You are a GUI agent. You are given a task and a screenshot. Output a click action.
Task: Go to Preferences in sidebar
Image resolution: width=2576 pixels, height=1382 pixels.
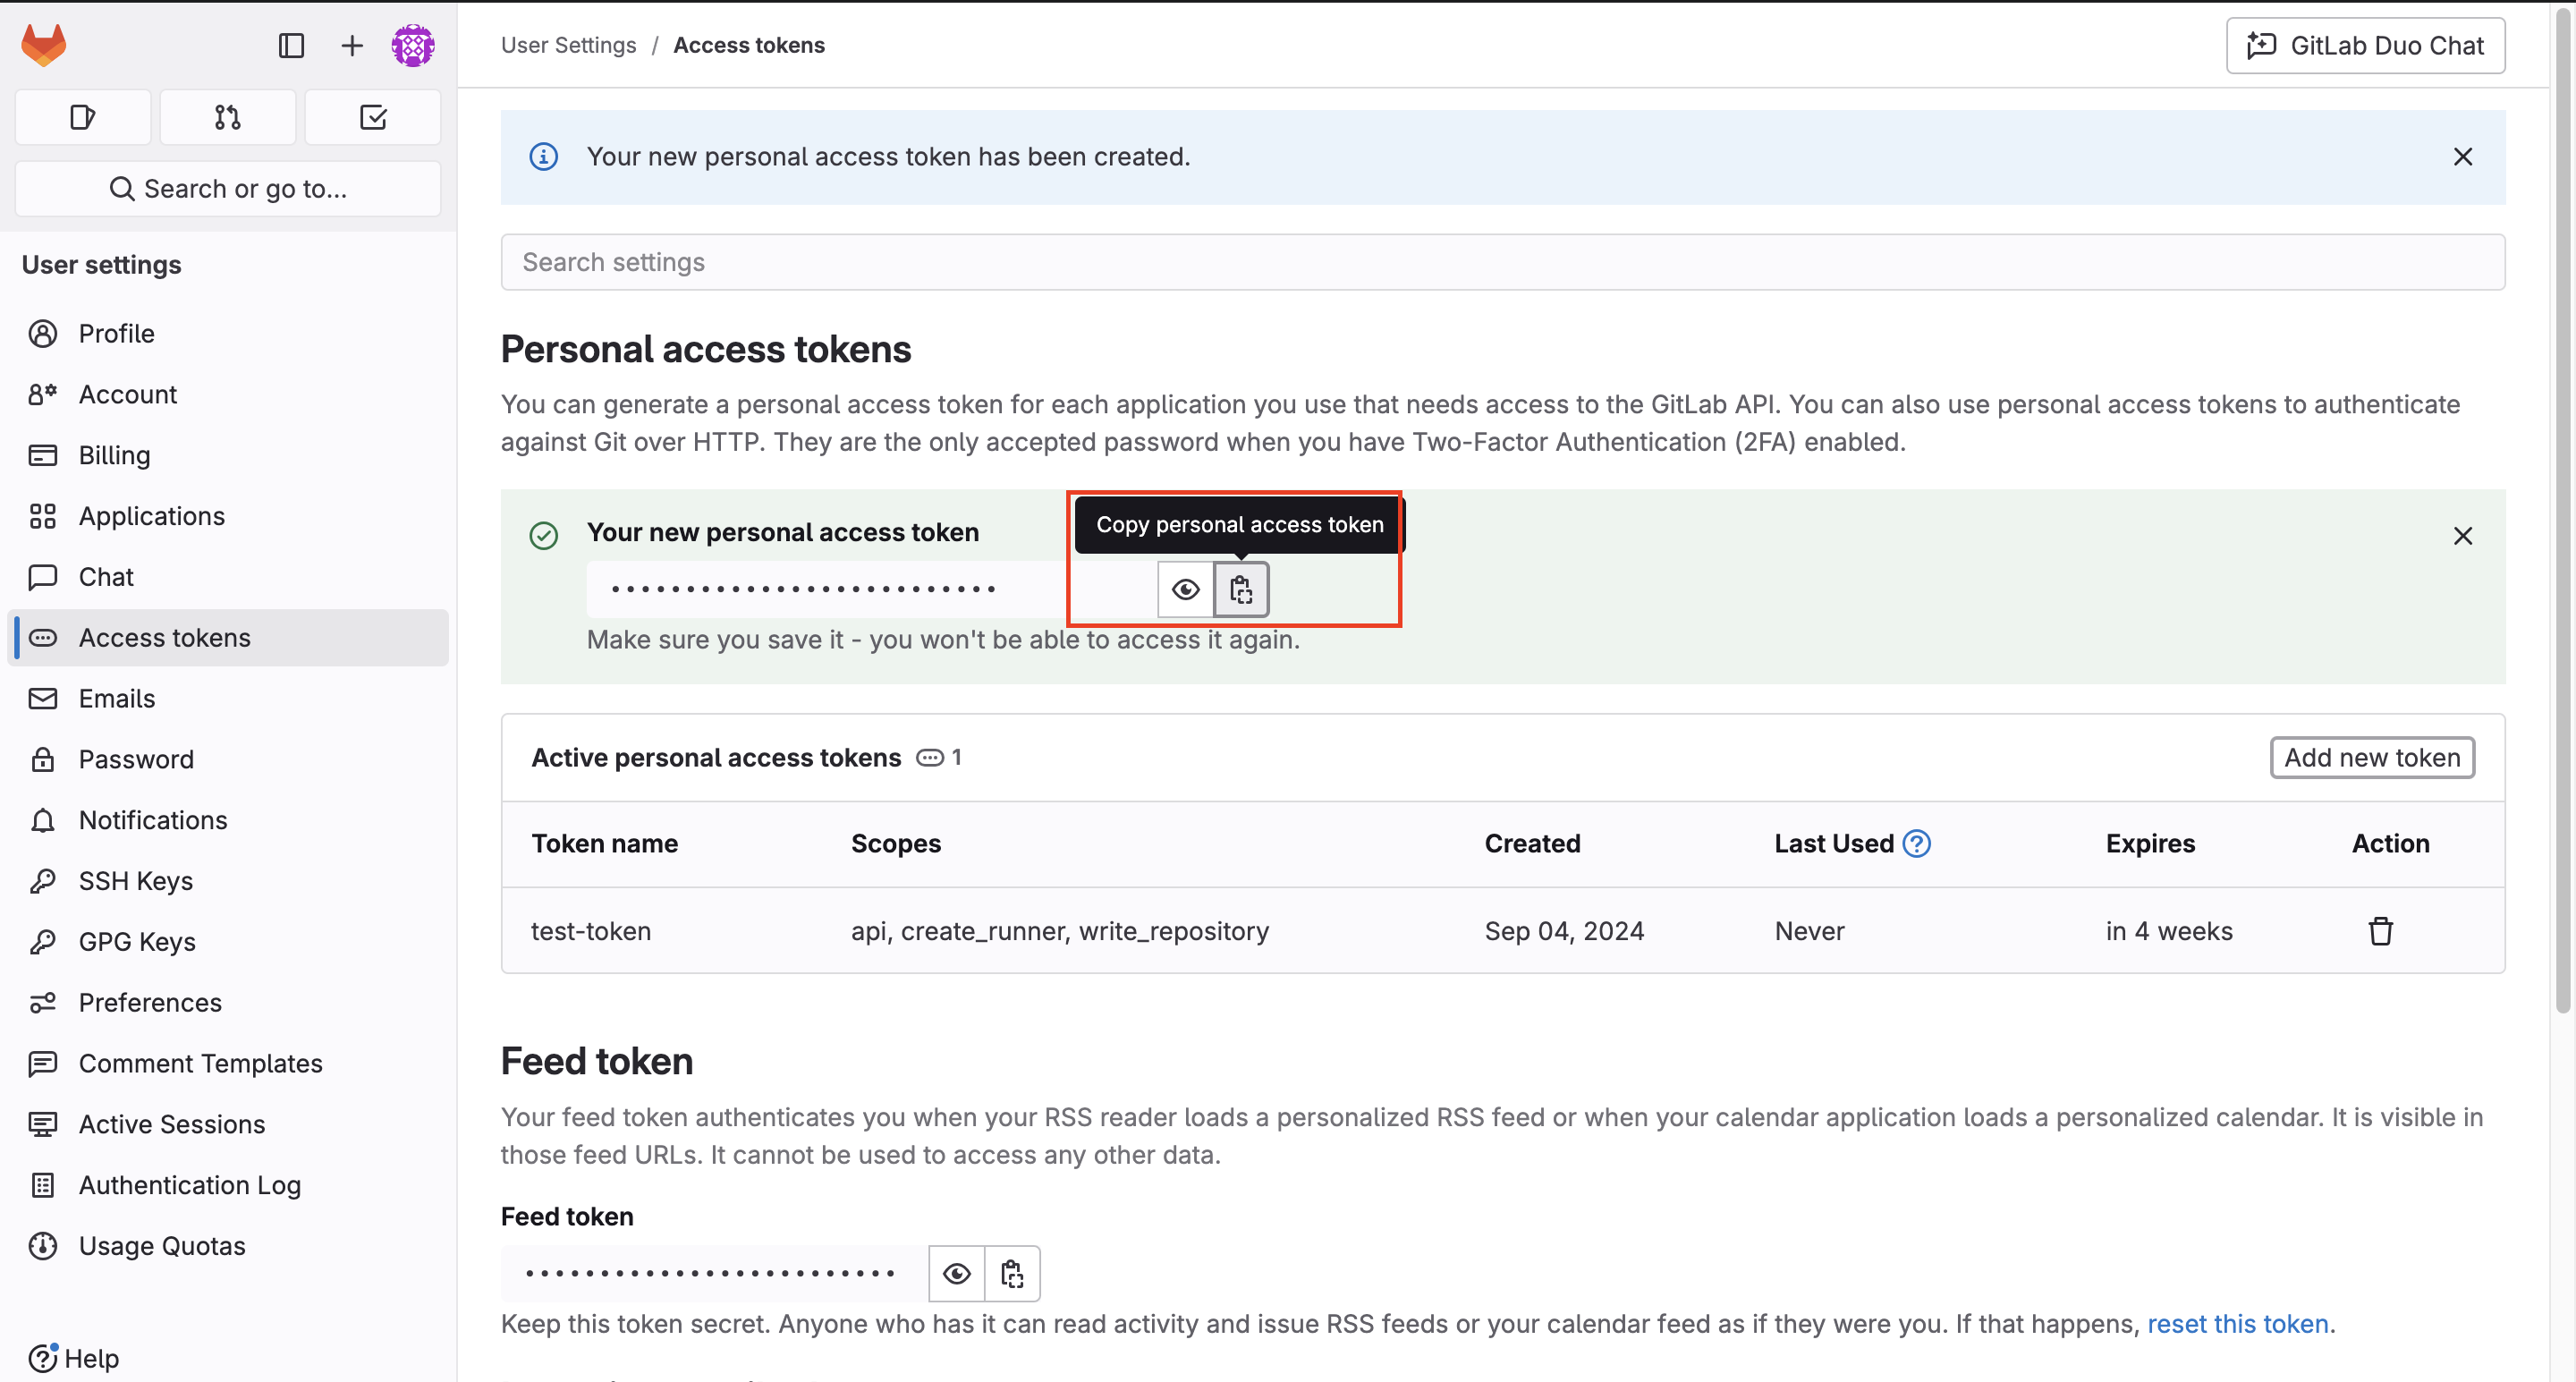pyautogui.click(x=150, y=1002)
